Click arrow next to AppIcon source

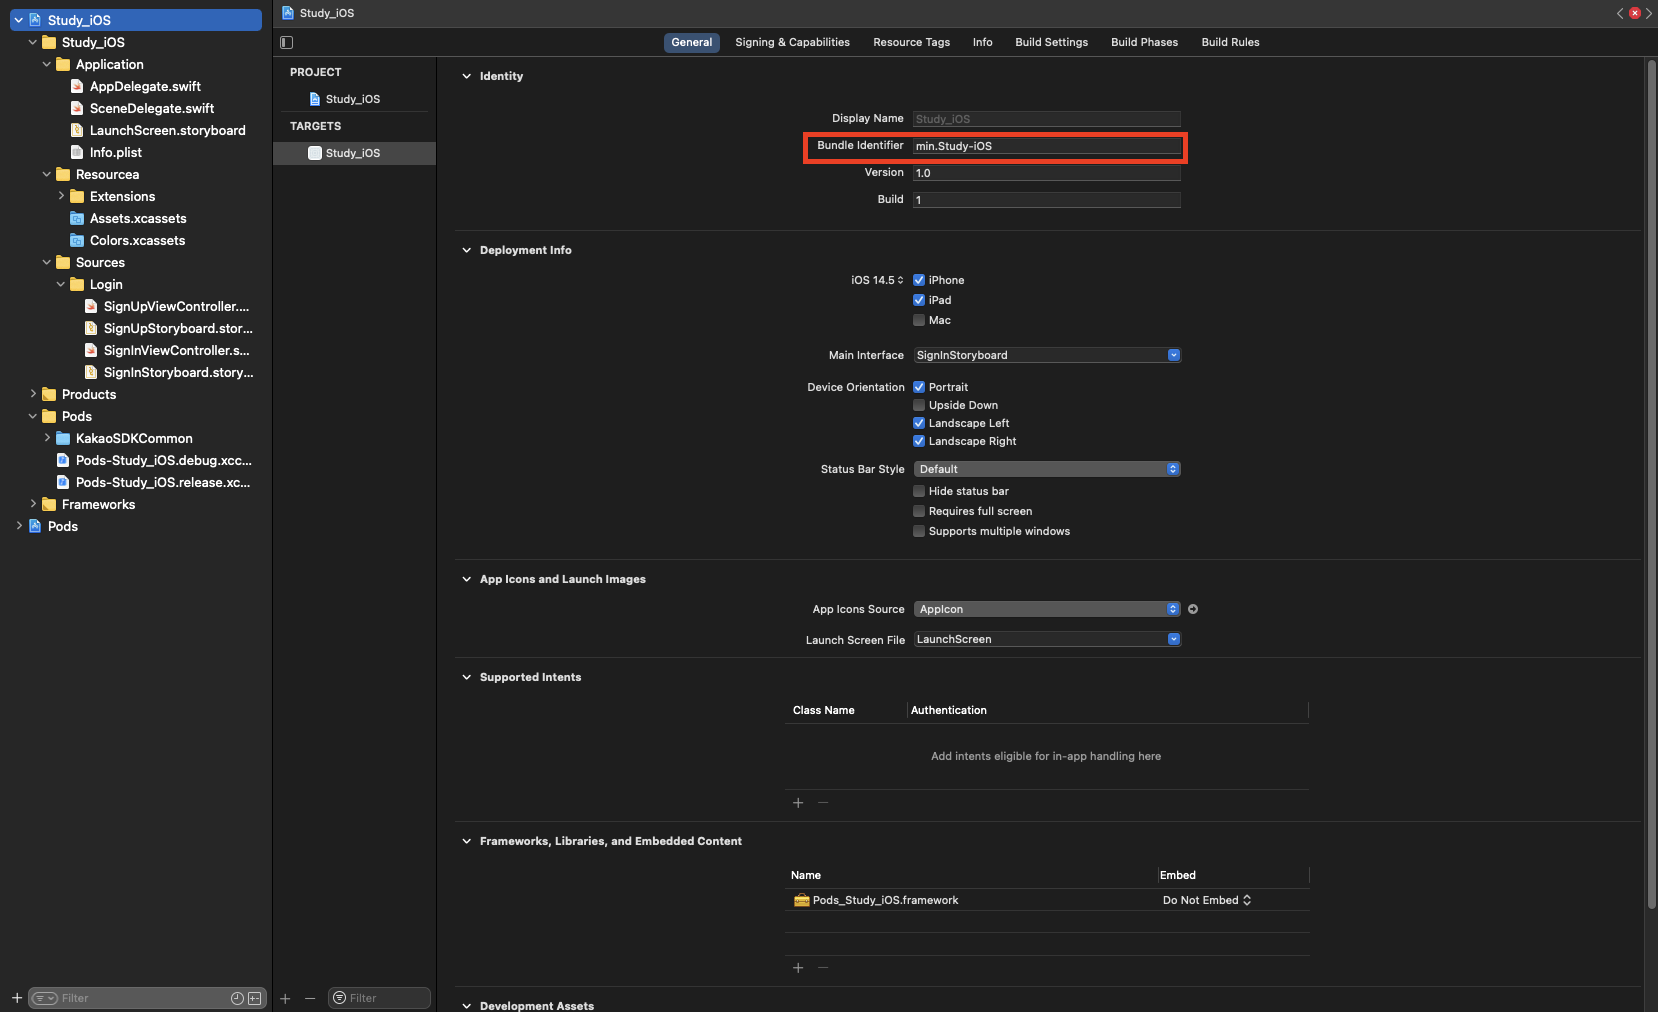(x=1193, y=609)
